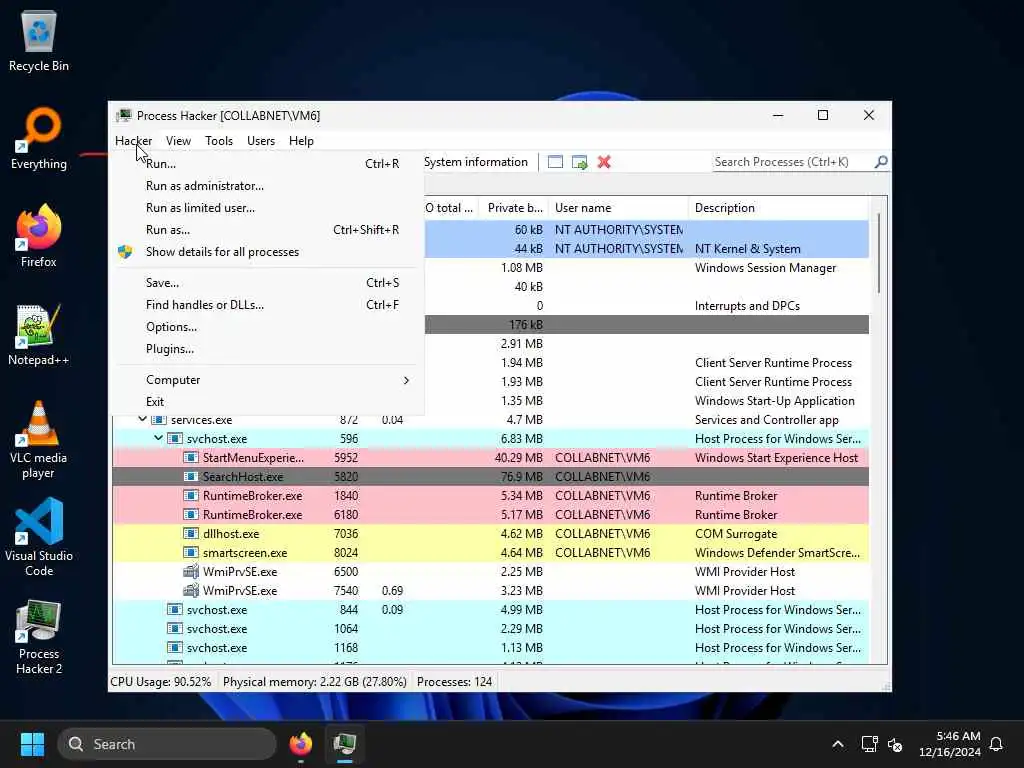
Task: Click the Process Hacker title bar icon
Action: 123,116
